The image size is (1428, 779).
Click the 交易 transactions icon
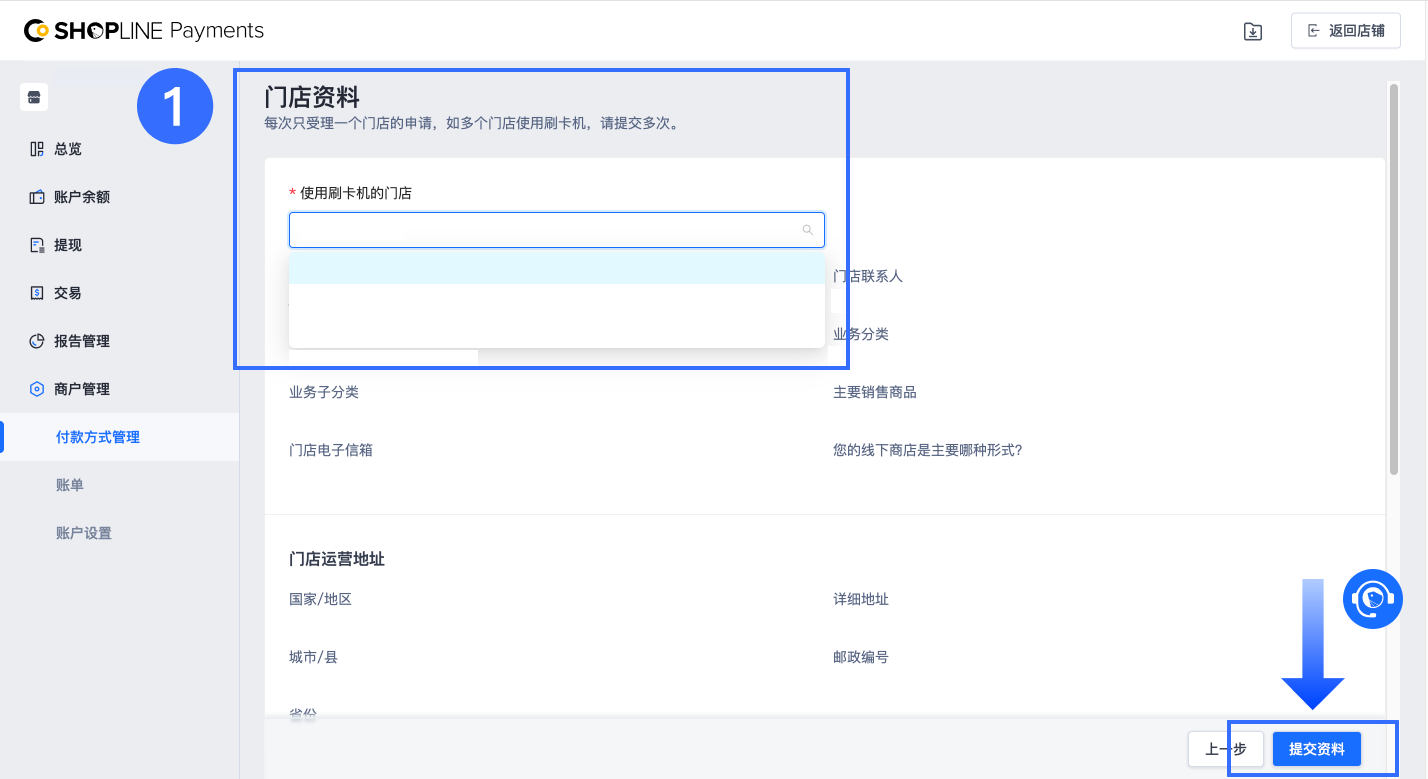(37, 293)
